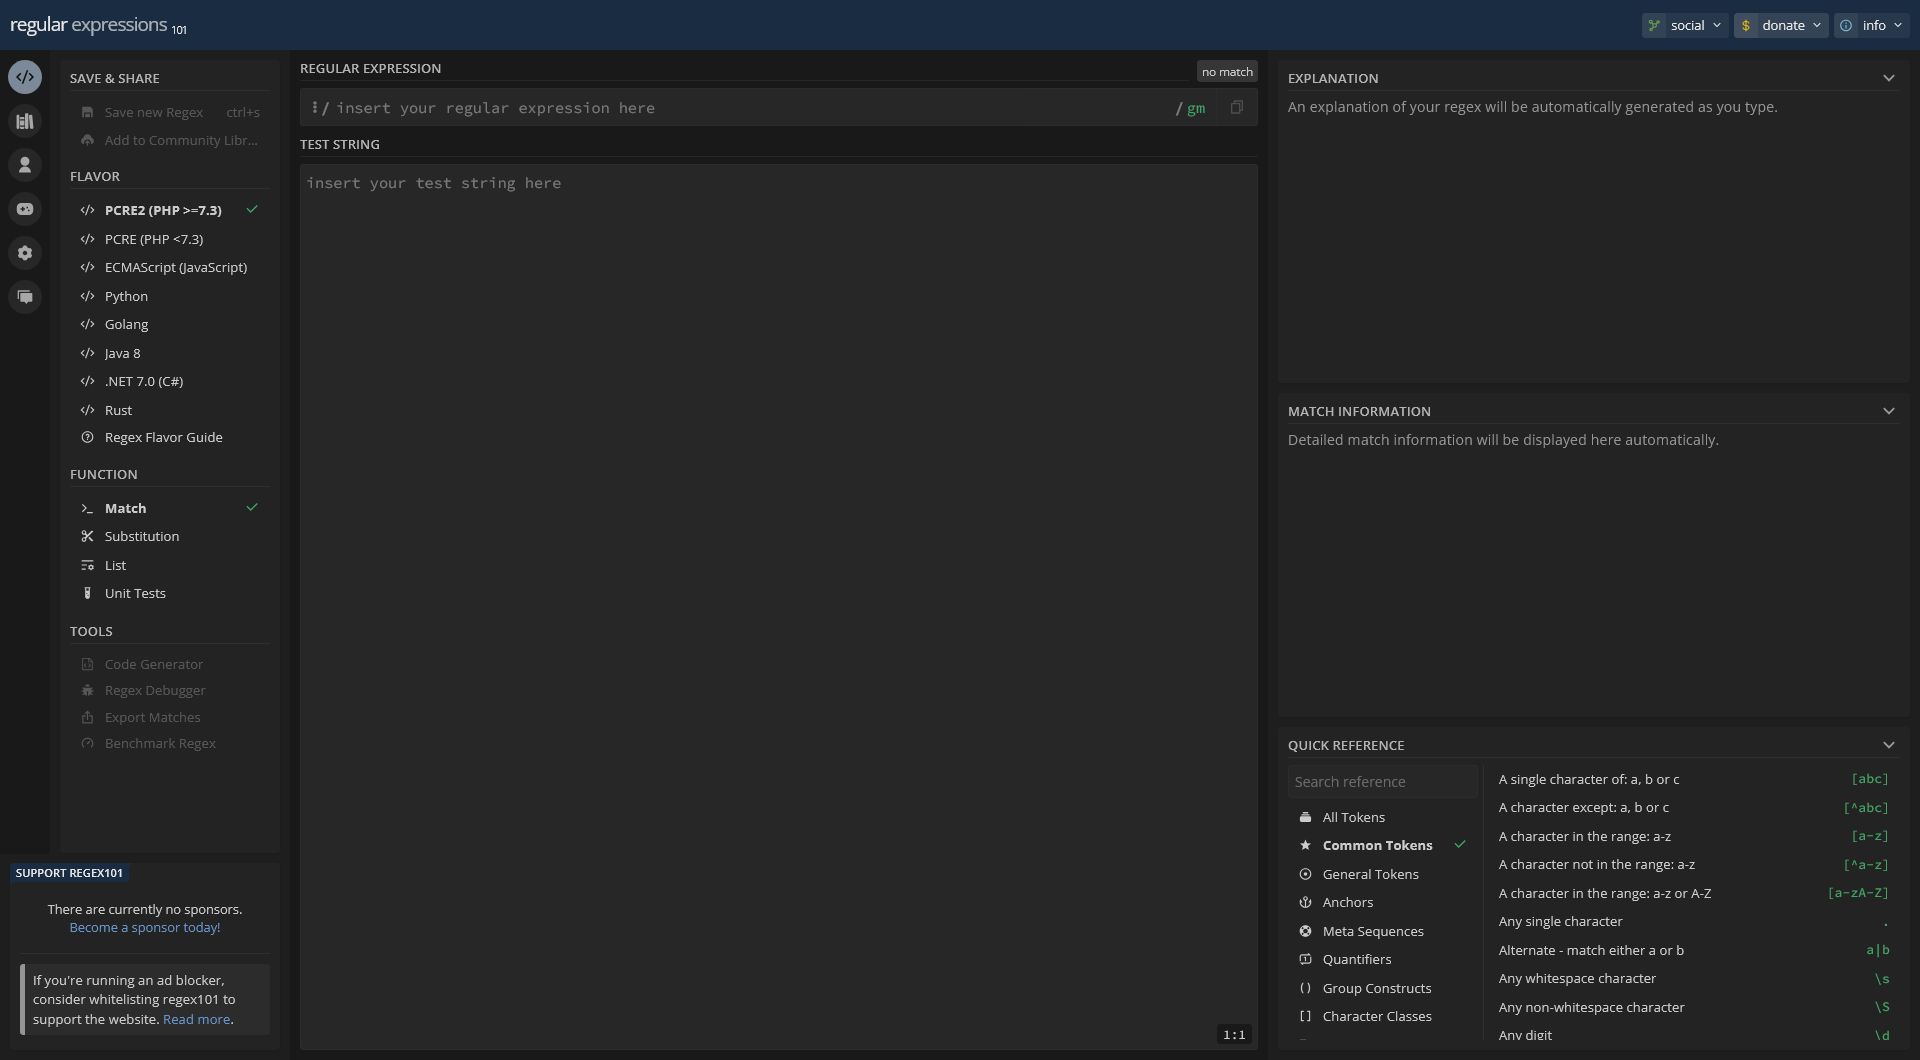Open the donate dropdown
Viewport: 1920px width, 1060px height.
coord(1781,25)
